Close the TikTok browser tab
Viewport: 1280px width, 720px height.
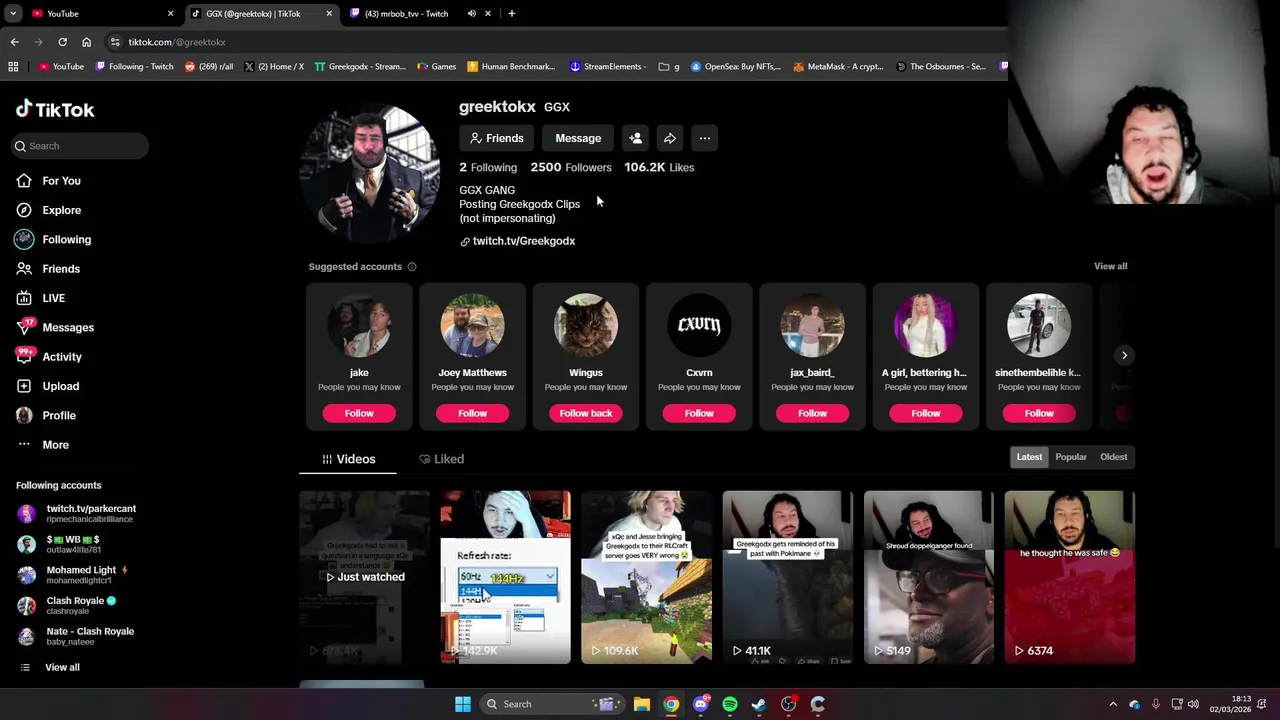click(329, 13)
